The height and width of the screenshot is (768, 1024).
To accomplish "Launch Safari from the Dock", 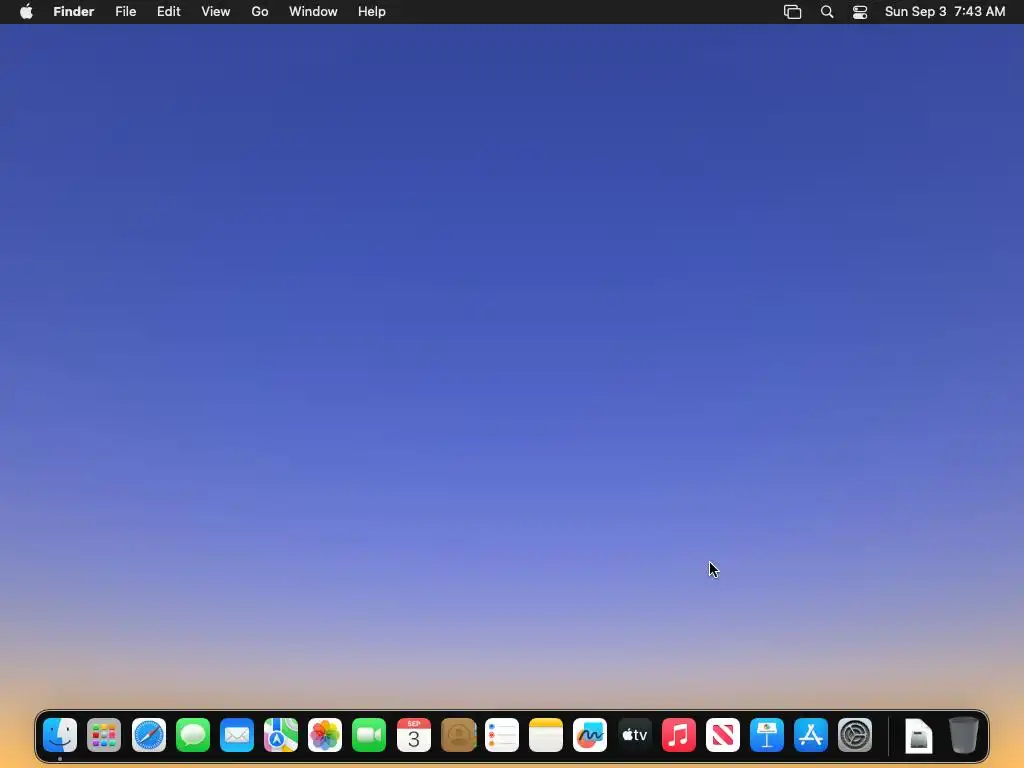I will tap(148, 735).
